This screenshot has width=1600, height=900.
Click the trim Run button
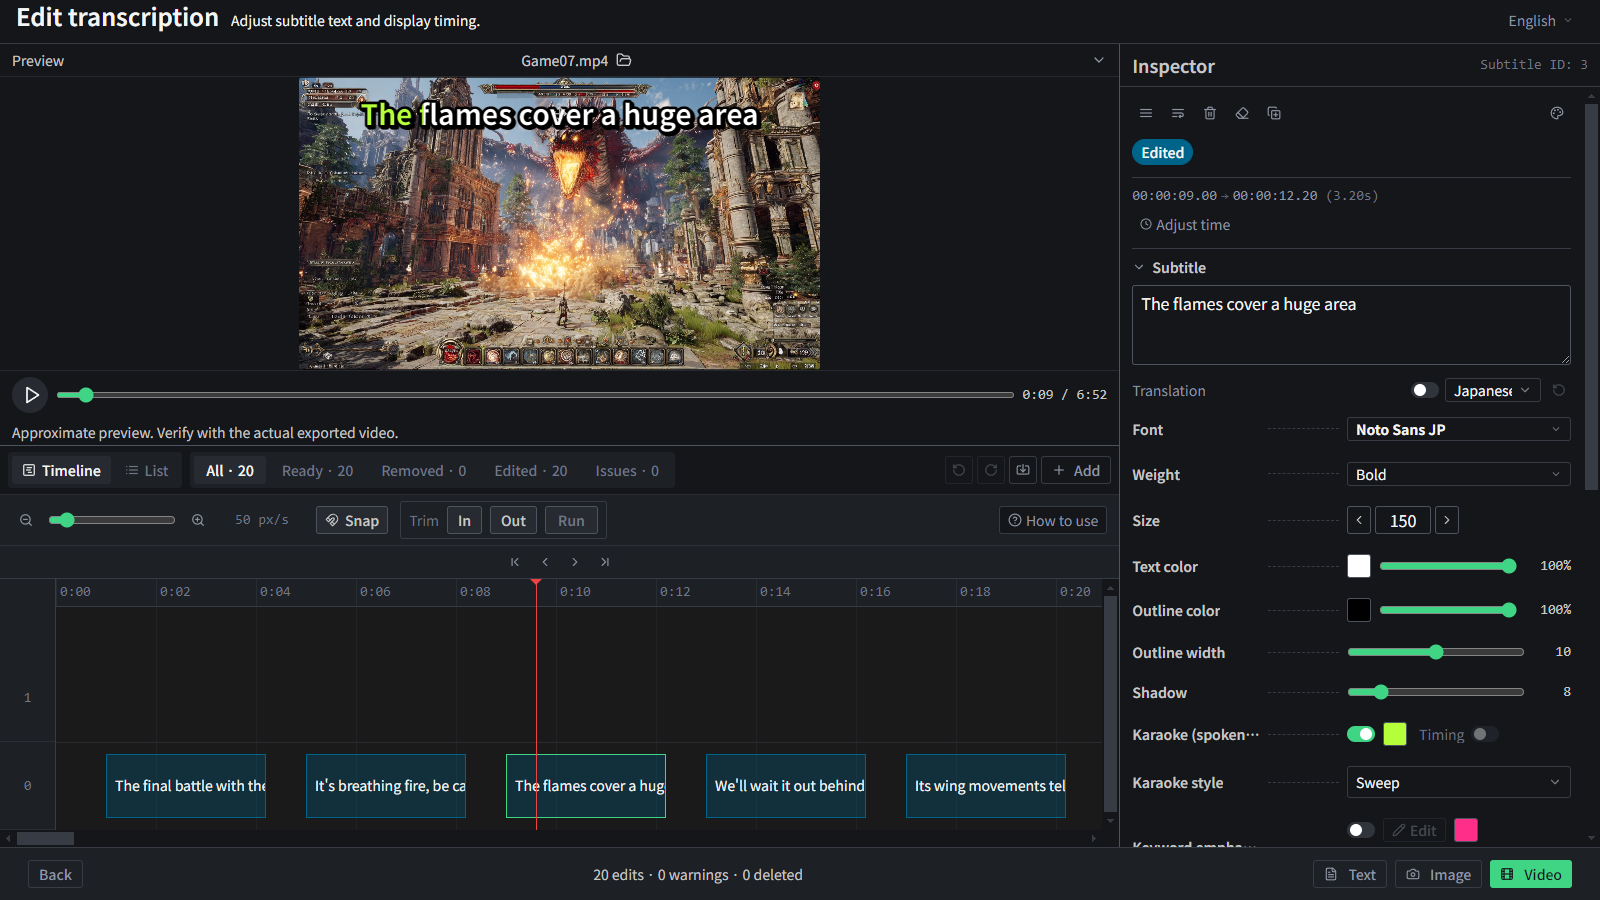pos(571,520)
